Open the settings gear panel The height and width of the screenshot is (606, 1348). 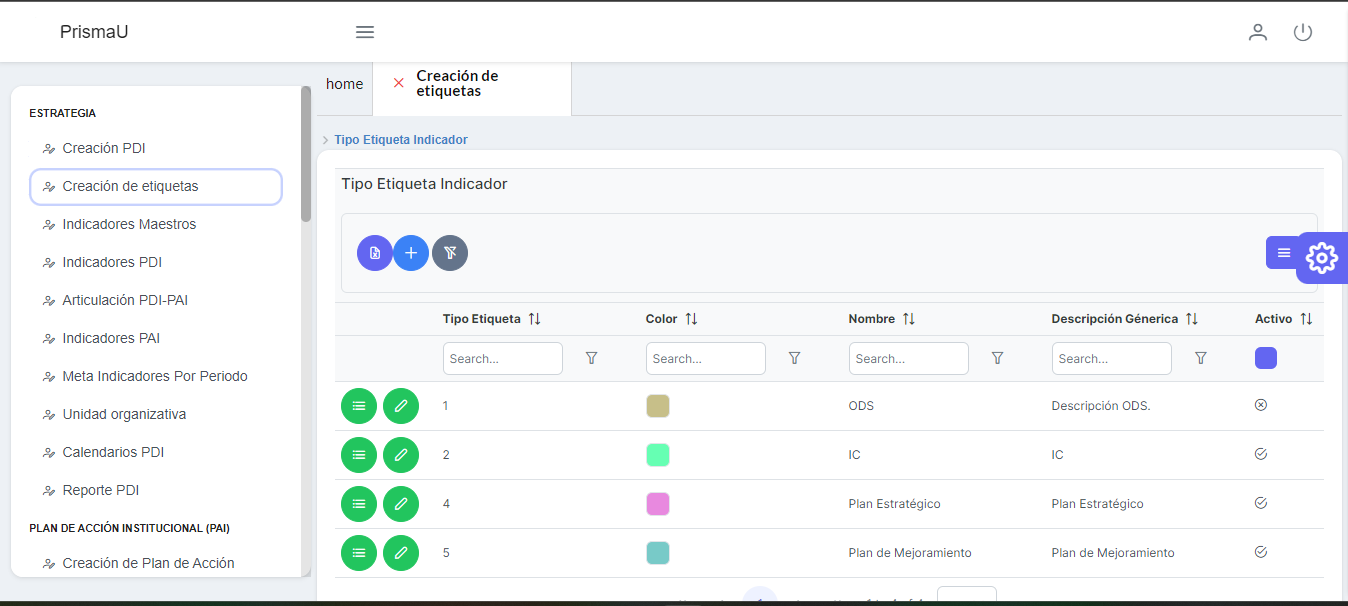(1321, 258)
